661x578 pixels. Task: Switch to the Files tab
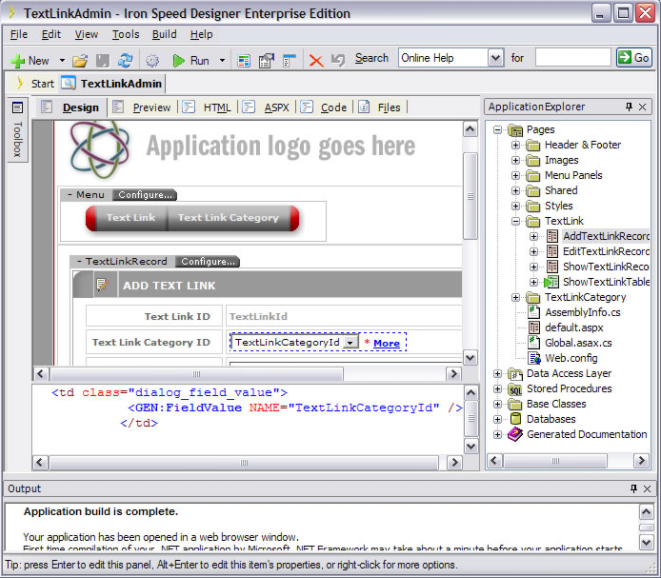pos(380,108)
